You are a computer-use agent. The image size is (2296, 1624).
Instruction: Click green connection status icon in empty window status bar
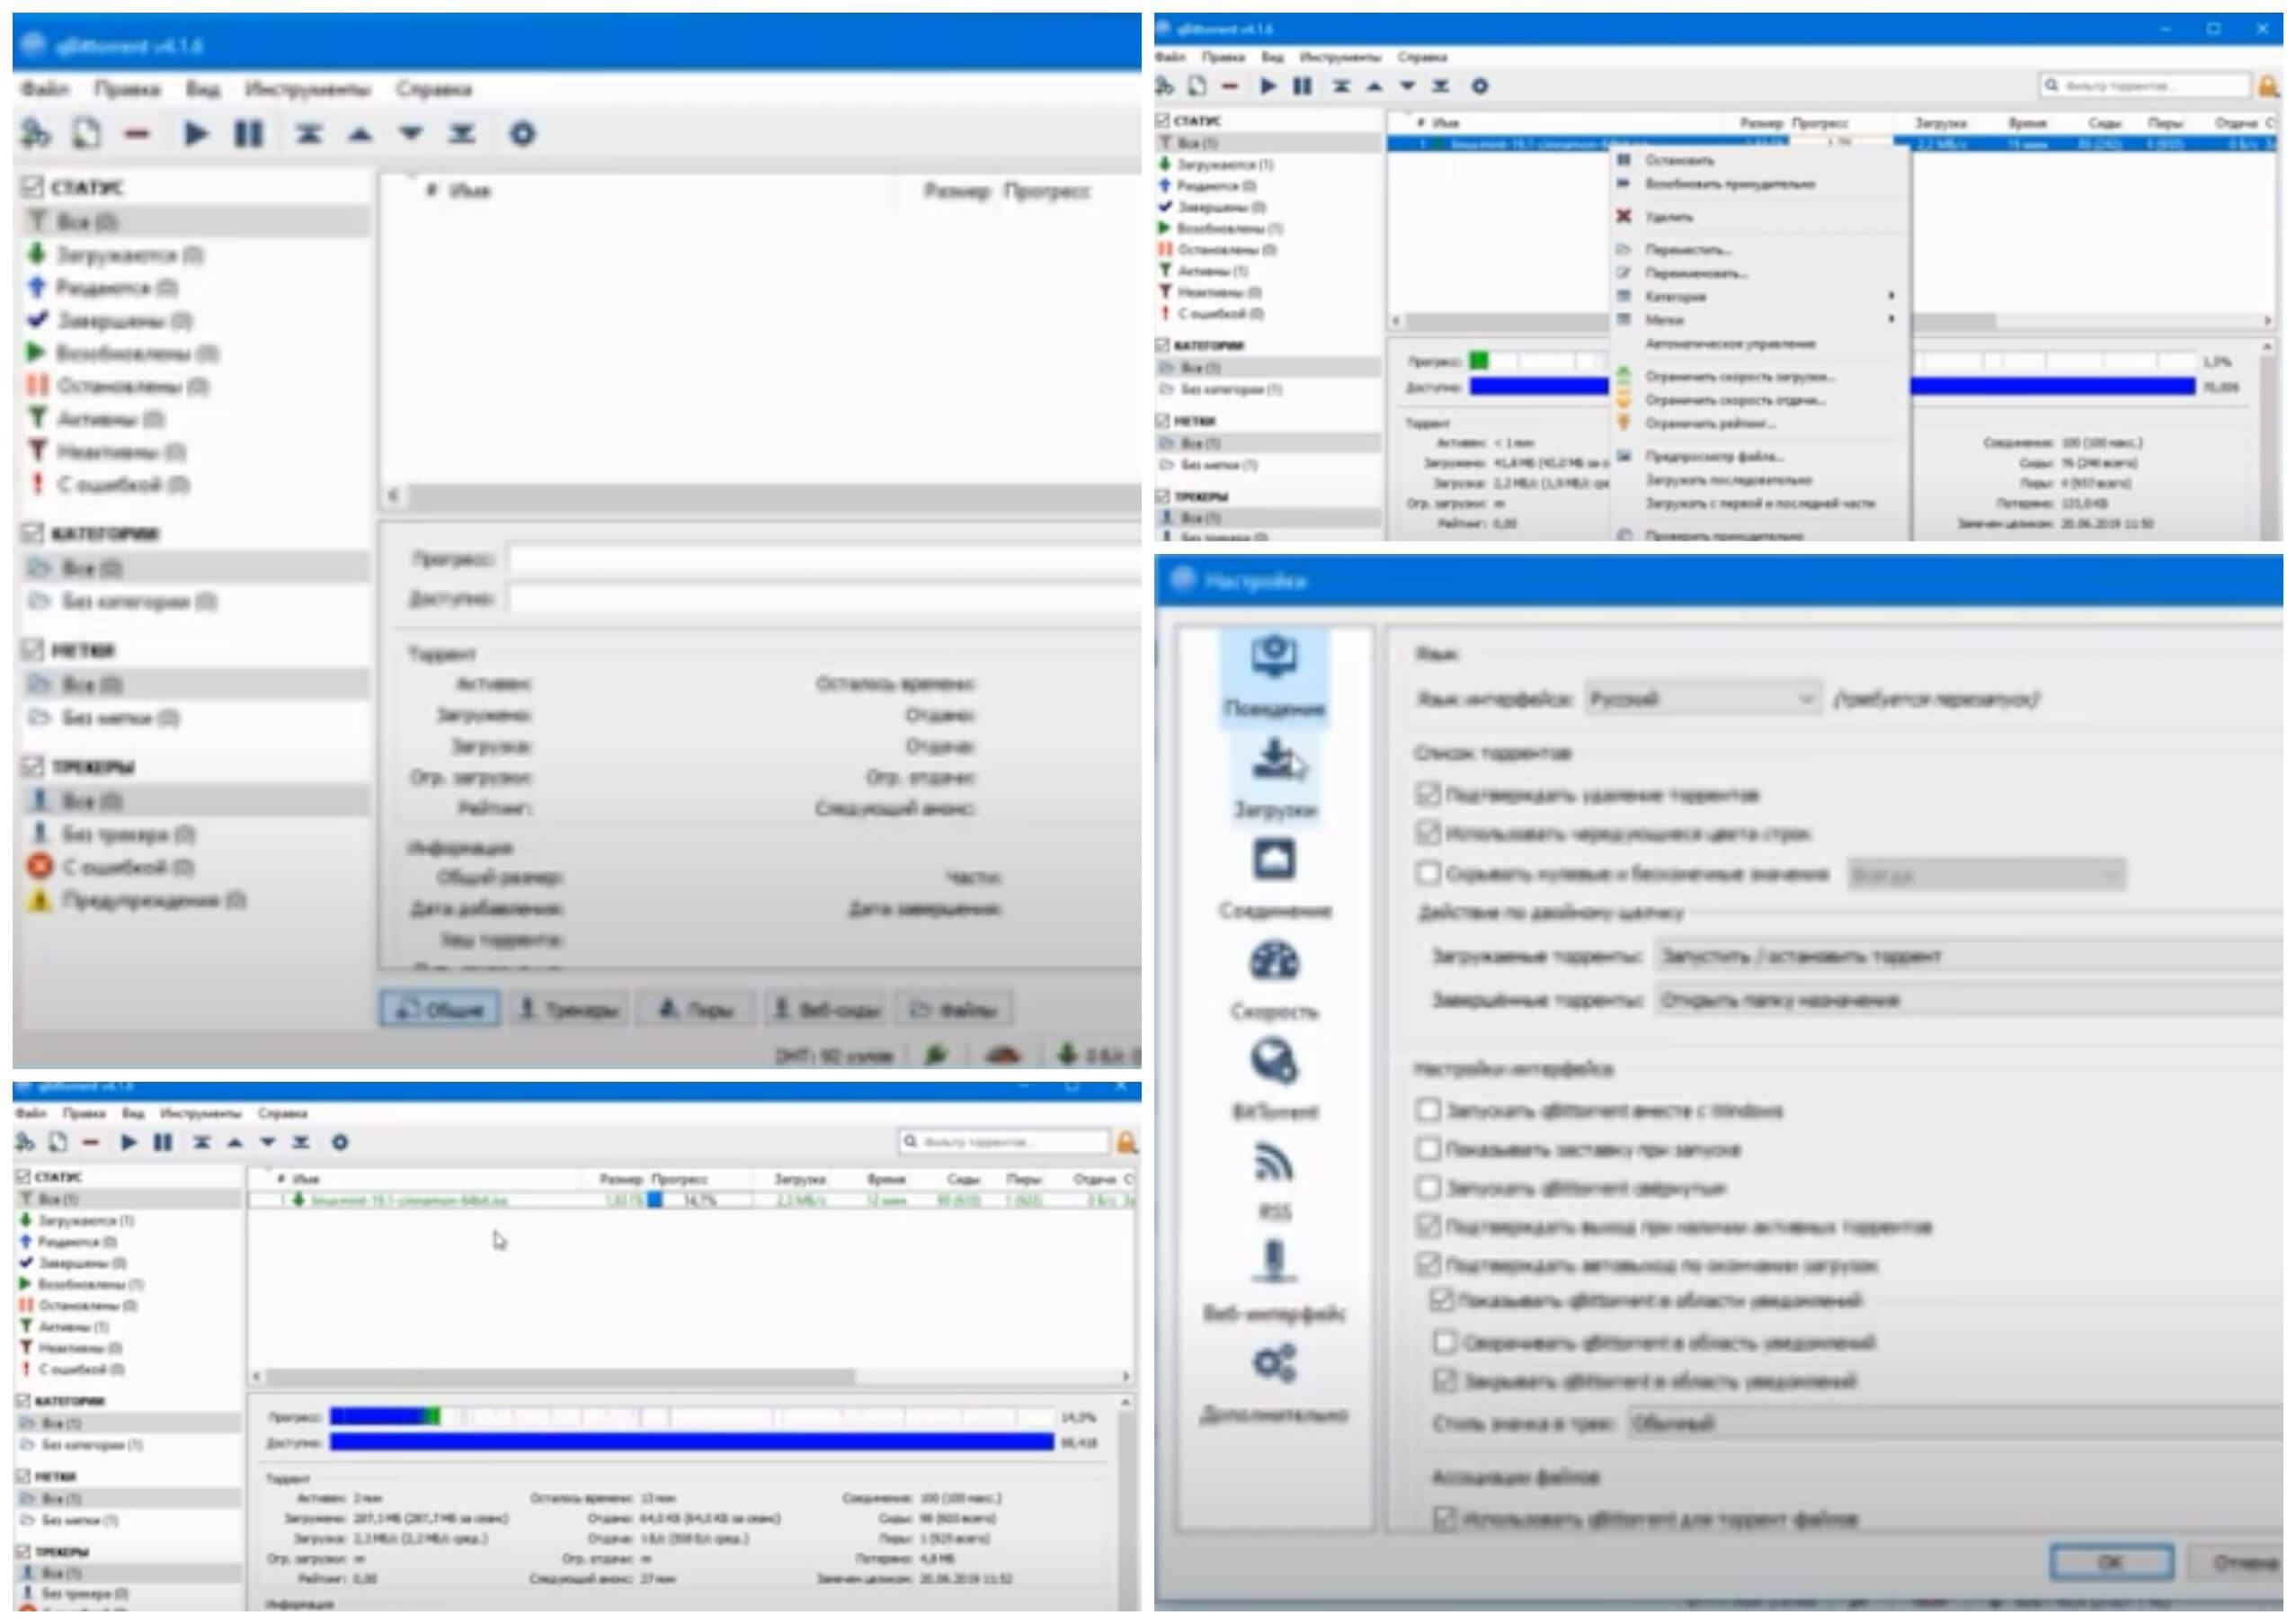[x=936, y=1054]
